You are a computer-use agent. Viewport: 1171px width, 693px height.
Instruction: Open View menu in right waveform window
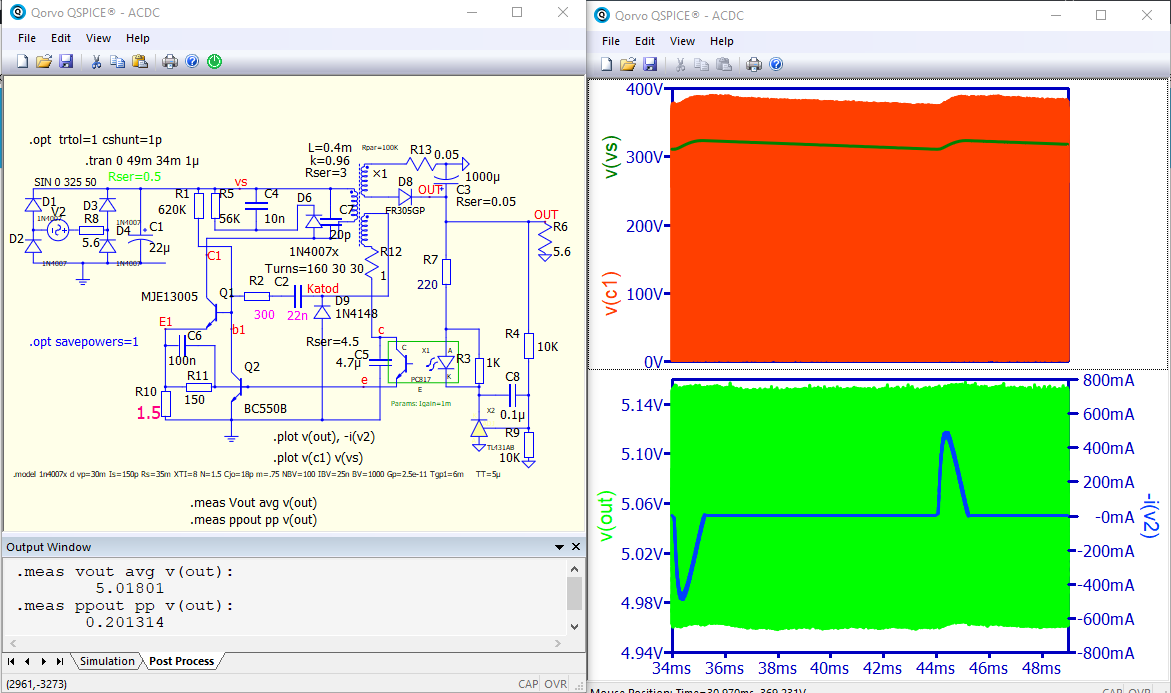pos(682,41)
